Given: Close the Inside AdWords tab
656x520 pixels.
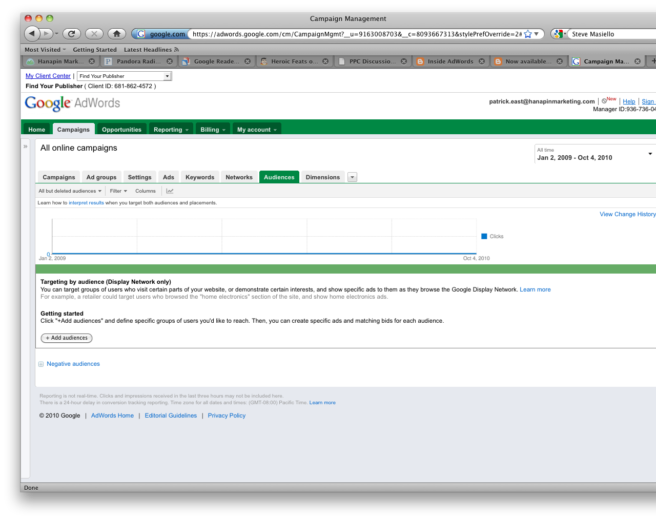Looking at the screenshot, I should 482,61.
